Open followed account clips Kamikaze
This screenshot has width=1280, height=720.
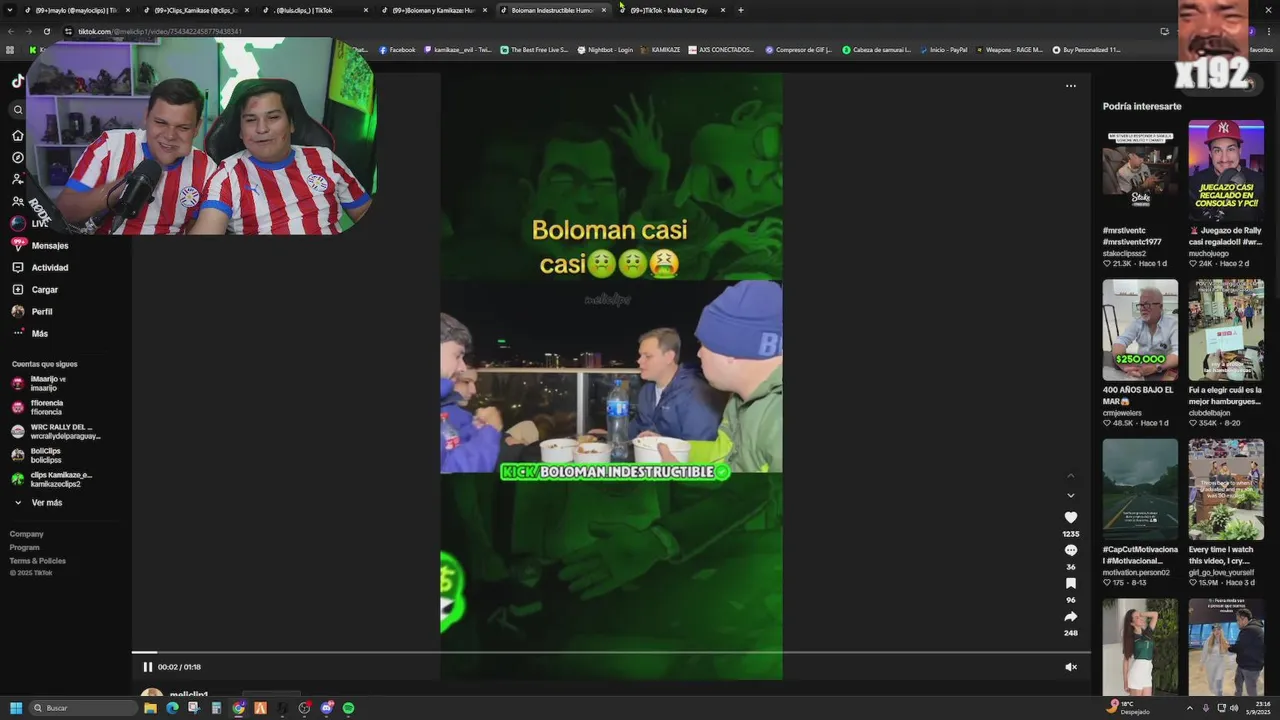pos(52,479)
